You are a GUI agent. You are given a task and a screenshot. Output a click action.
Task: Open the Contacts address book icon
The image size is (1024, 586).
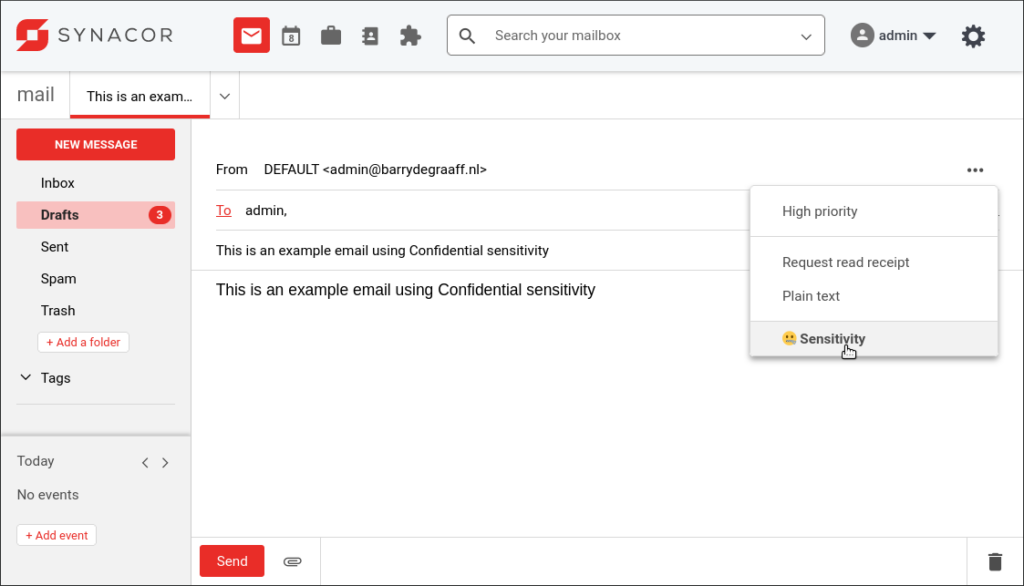click(x=370, y=34)
